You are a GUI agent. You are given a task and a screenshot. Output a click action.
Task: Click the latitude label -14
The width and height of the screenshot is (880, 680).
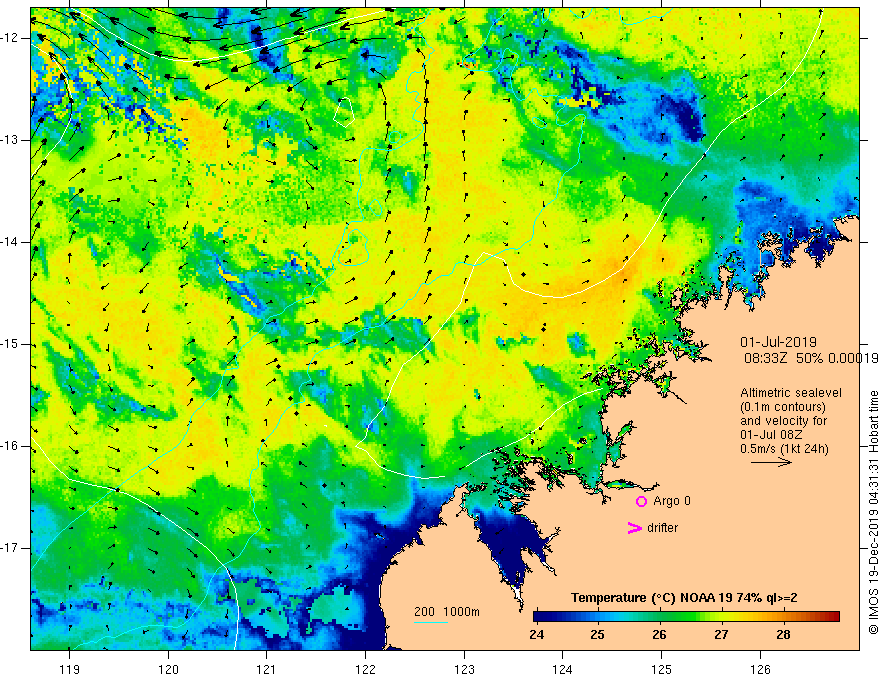10,242
